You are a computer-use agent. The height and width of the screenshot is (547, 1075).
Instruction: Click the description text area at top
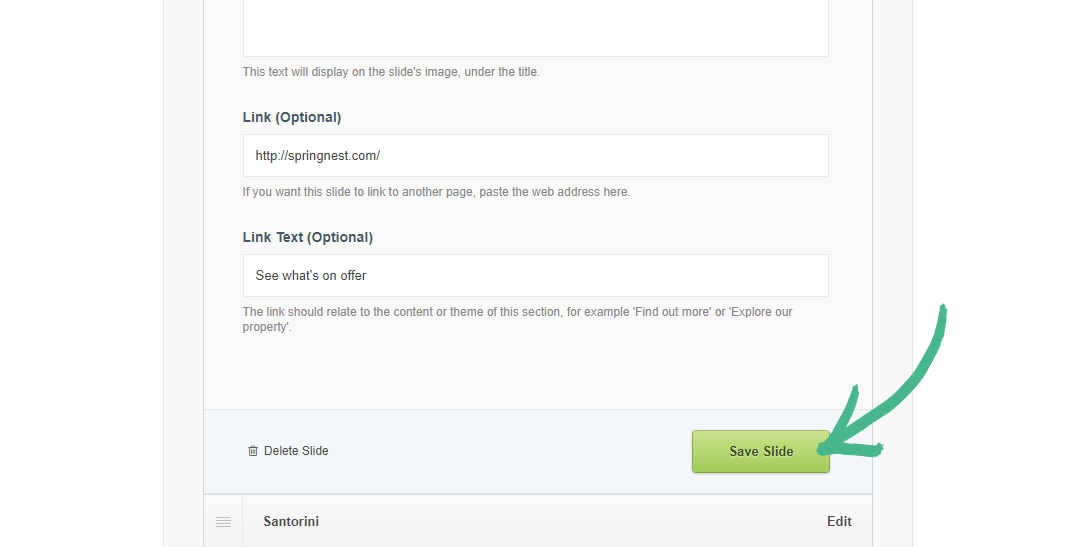tap(535, 25)
